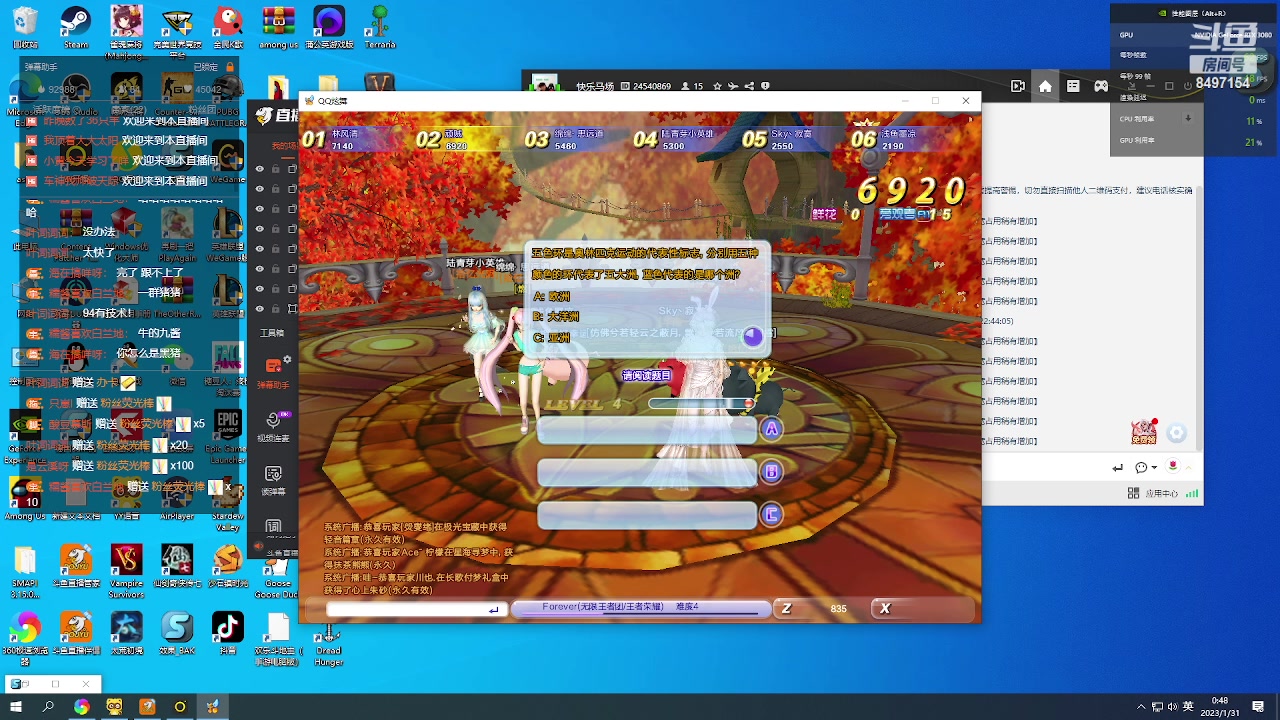The width and height of the screenshot is (1280, 720).
Task: Expand the arrow next to the flower gift icon
Action: tap(1188, 468)
